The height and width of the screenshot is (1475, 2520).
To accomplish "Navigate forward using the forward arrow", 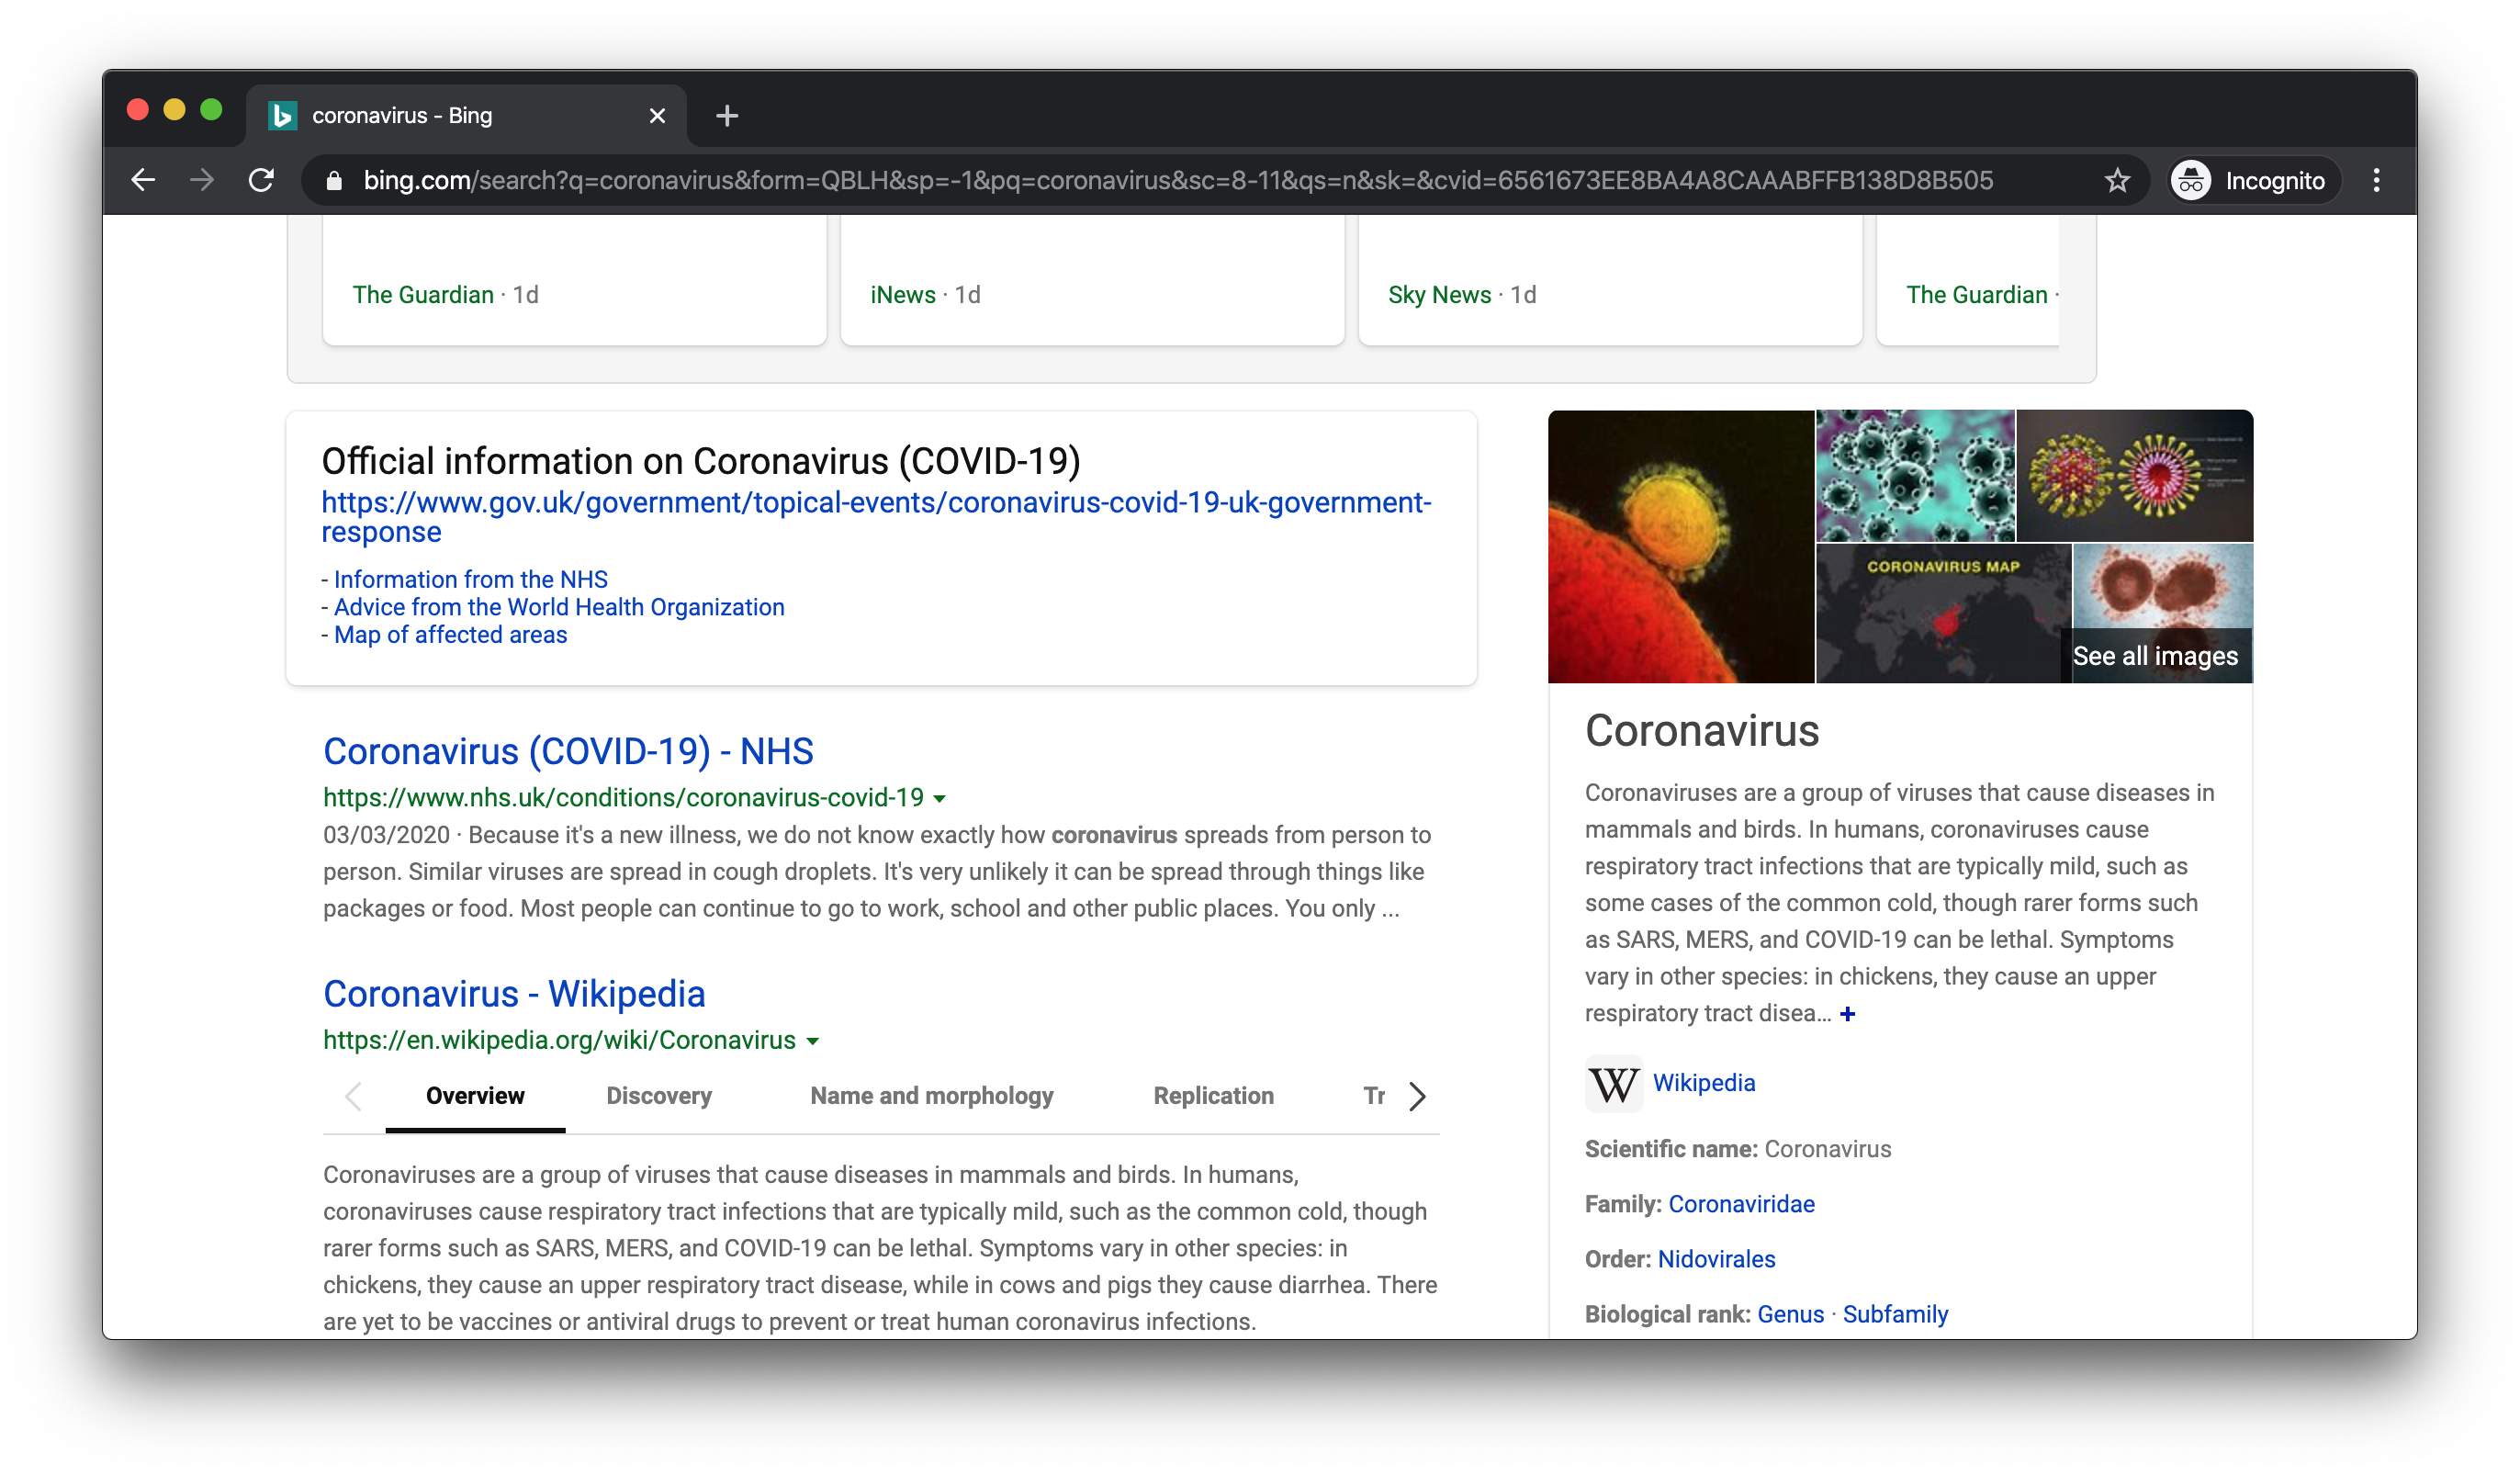I will click(203, 180).
